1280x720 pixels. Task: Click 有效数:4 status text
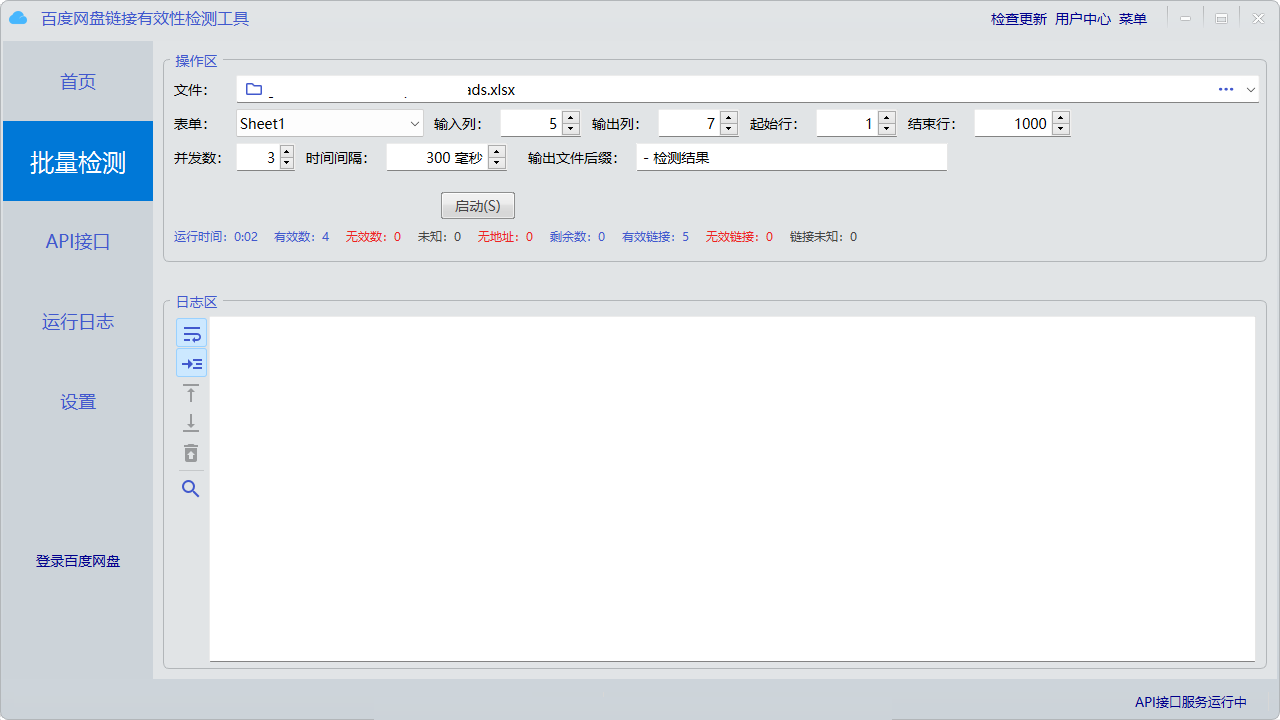click(302, 237)
